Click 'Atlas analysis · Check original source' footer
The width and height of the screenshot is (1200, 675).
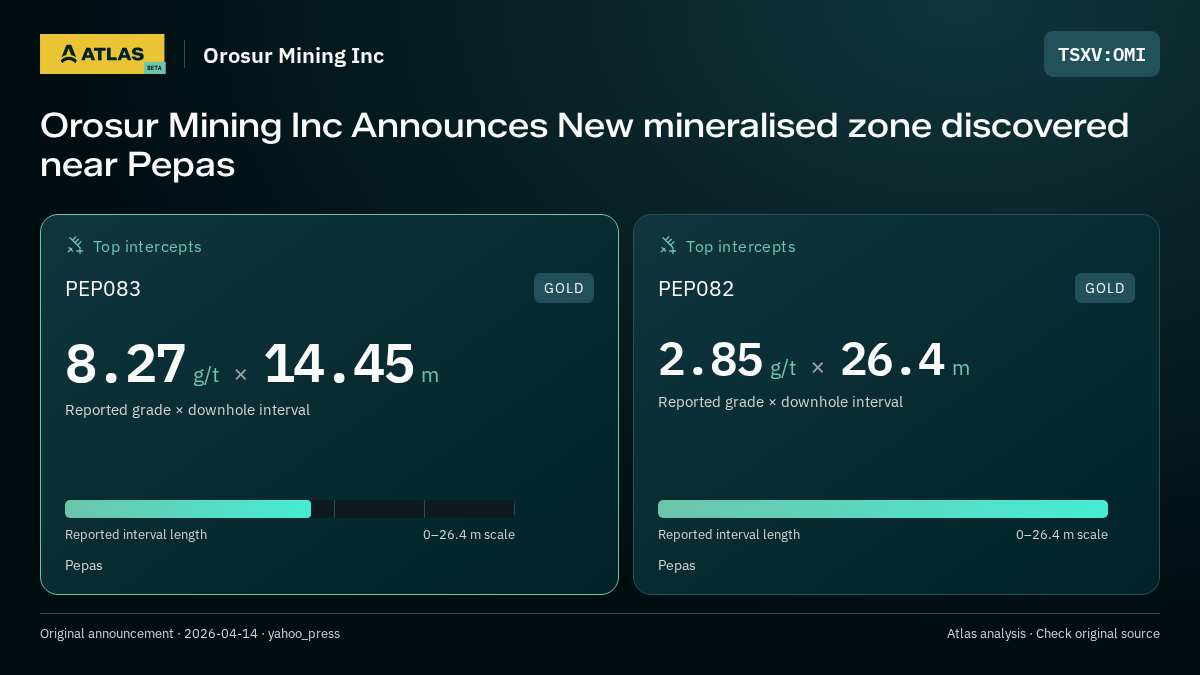(x=1053, y=634)
